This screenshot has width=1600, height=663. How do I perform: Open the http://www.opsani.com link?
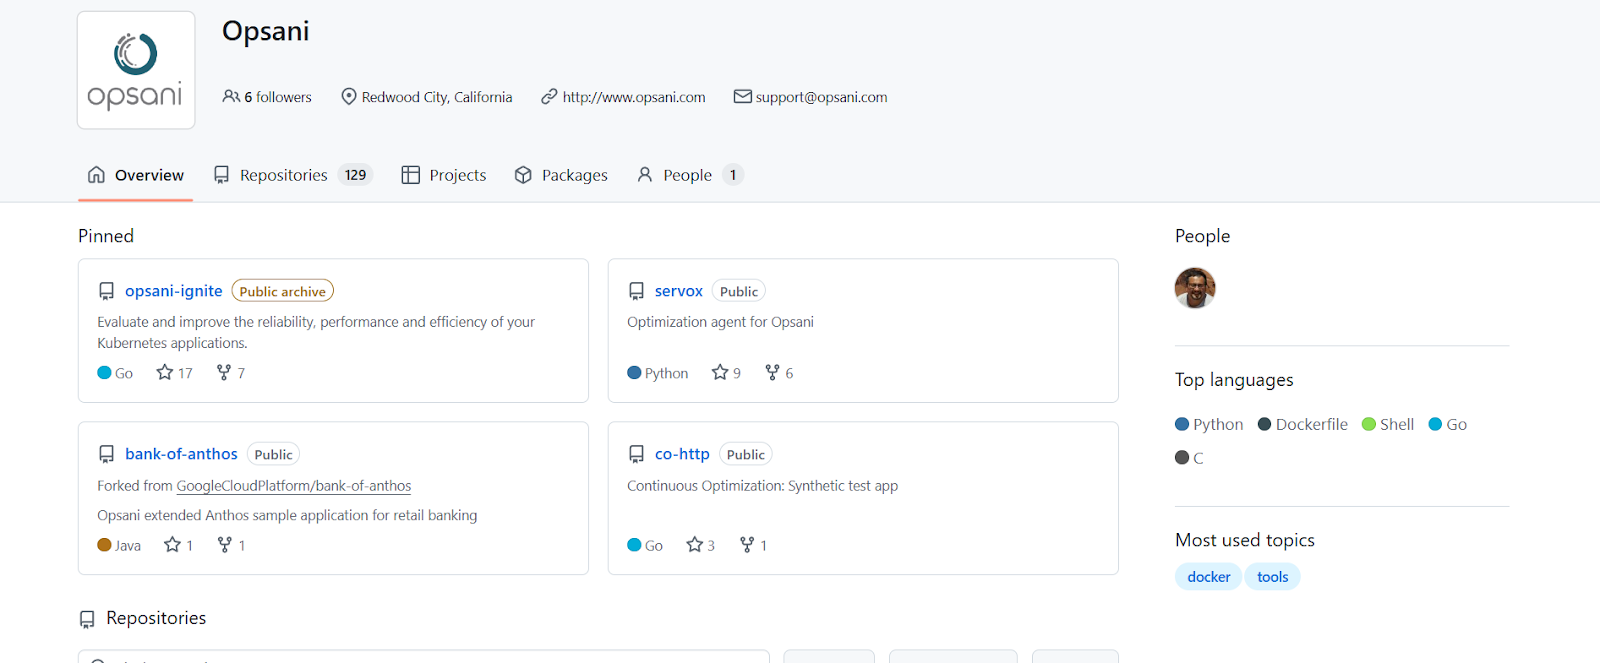point(634,97)
